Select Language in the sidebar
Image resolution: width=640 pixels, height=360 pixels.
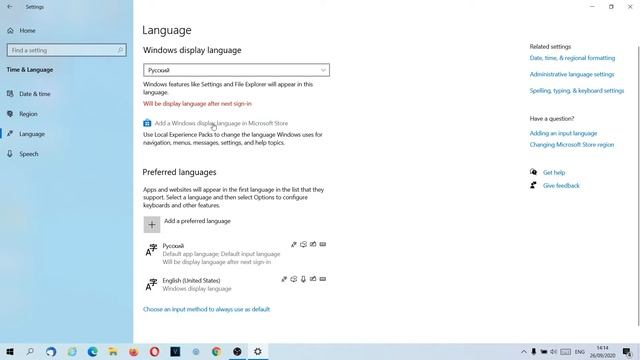(x=32, y=134)
